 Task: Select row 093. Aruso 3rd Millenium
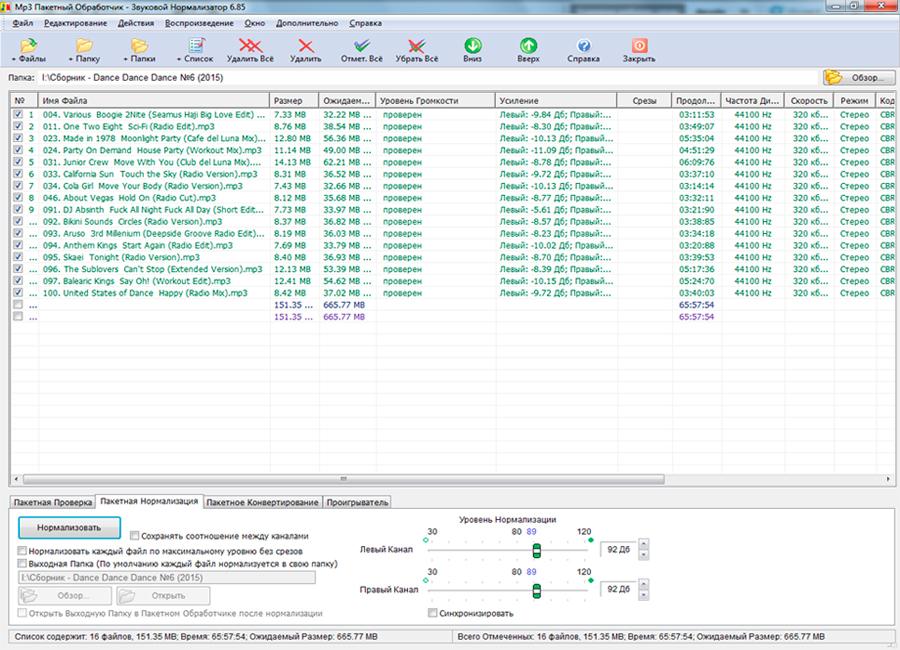pos(453,234)
